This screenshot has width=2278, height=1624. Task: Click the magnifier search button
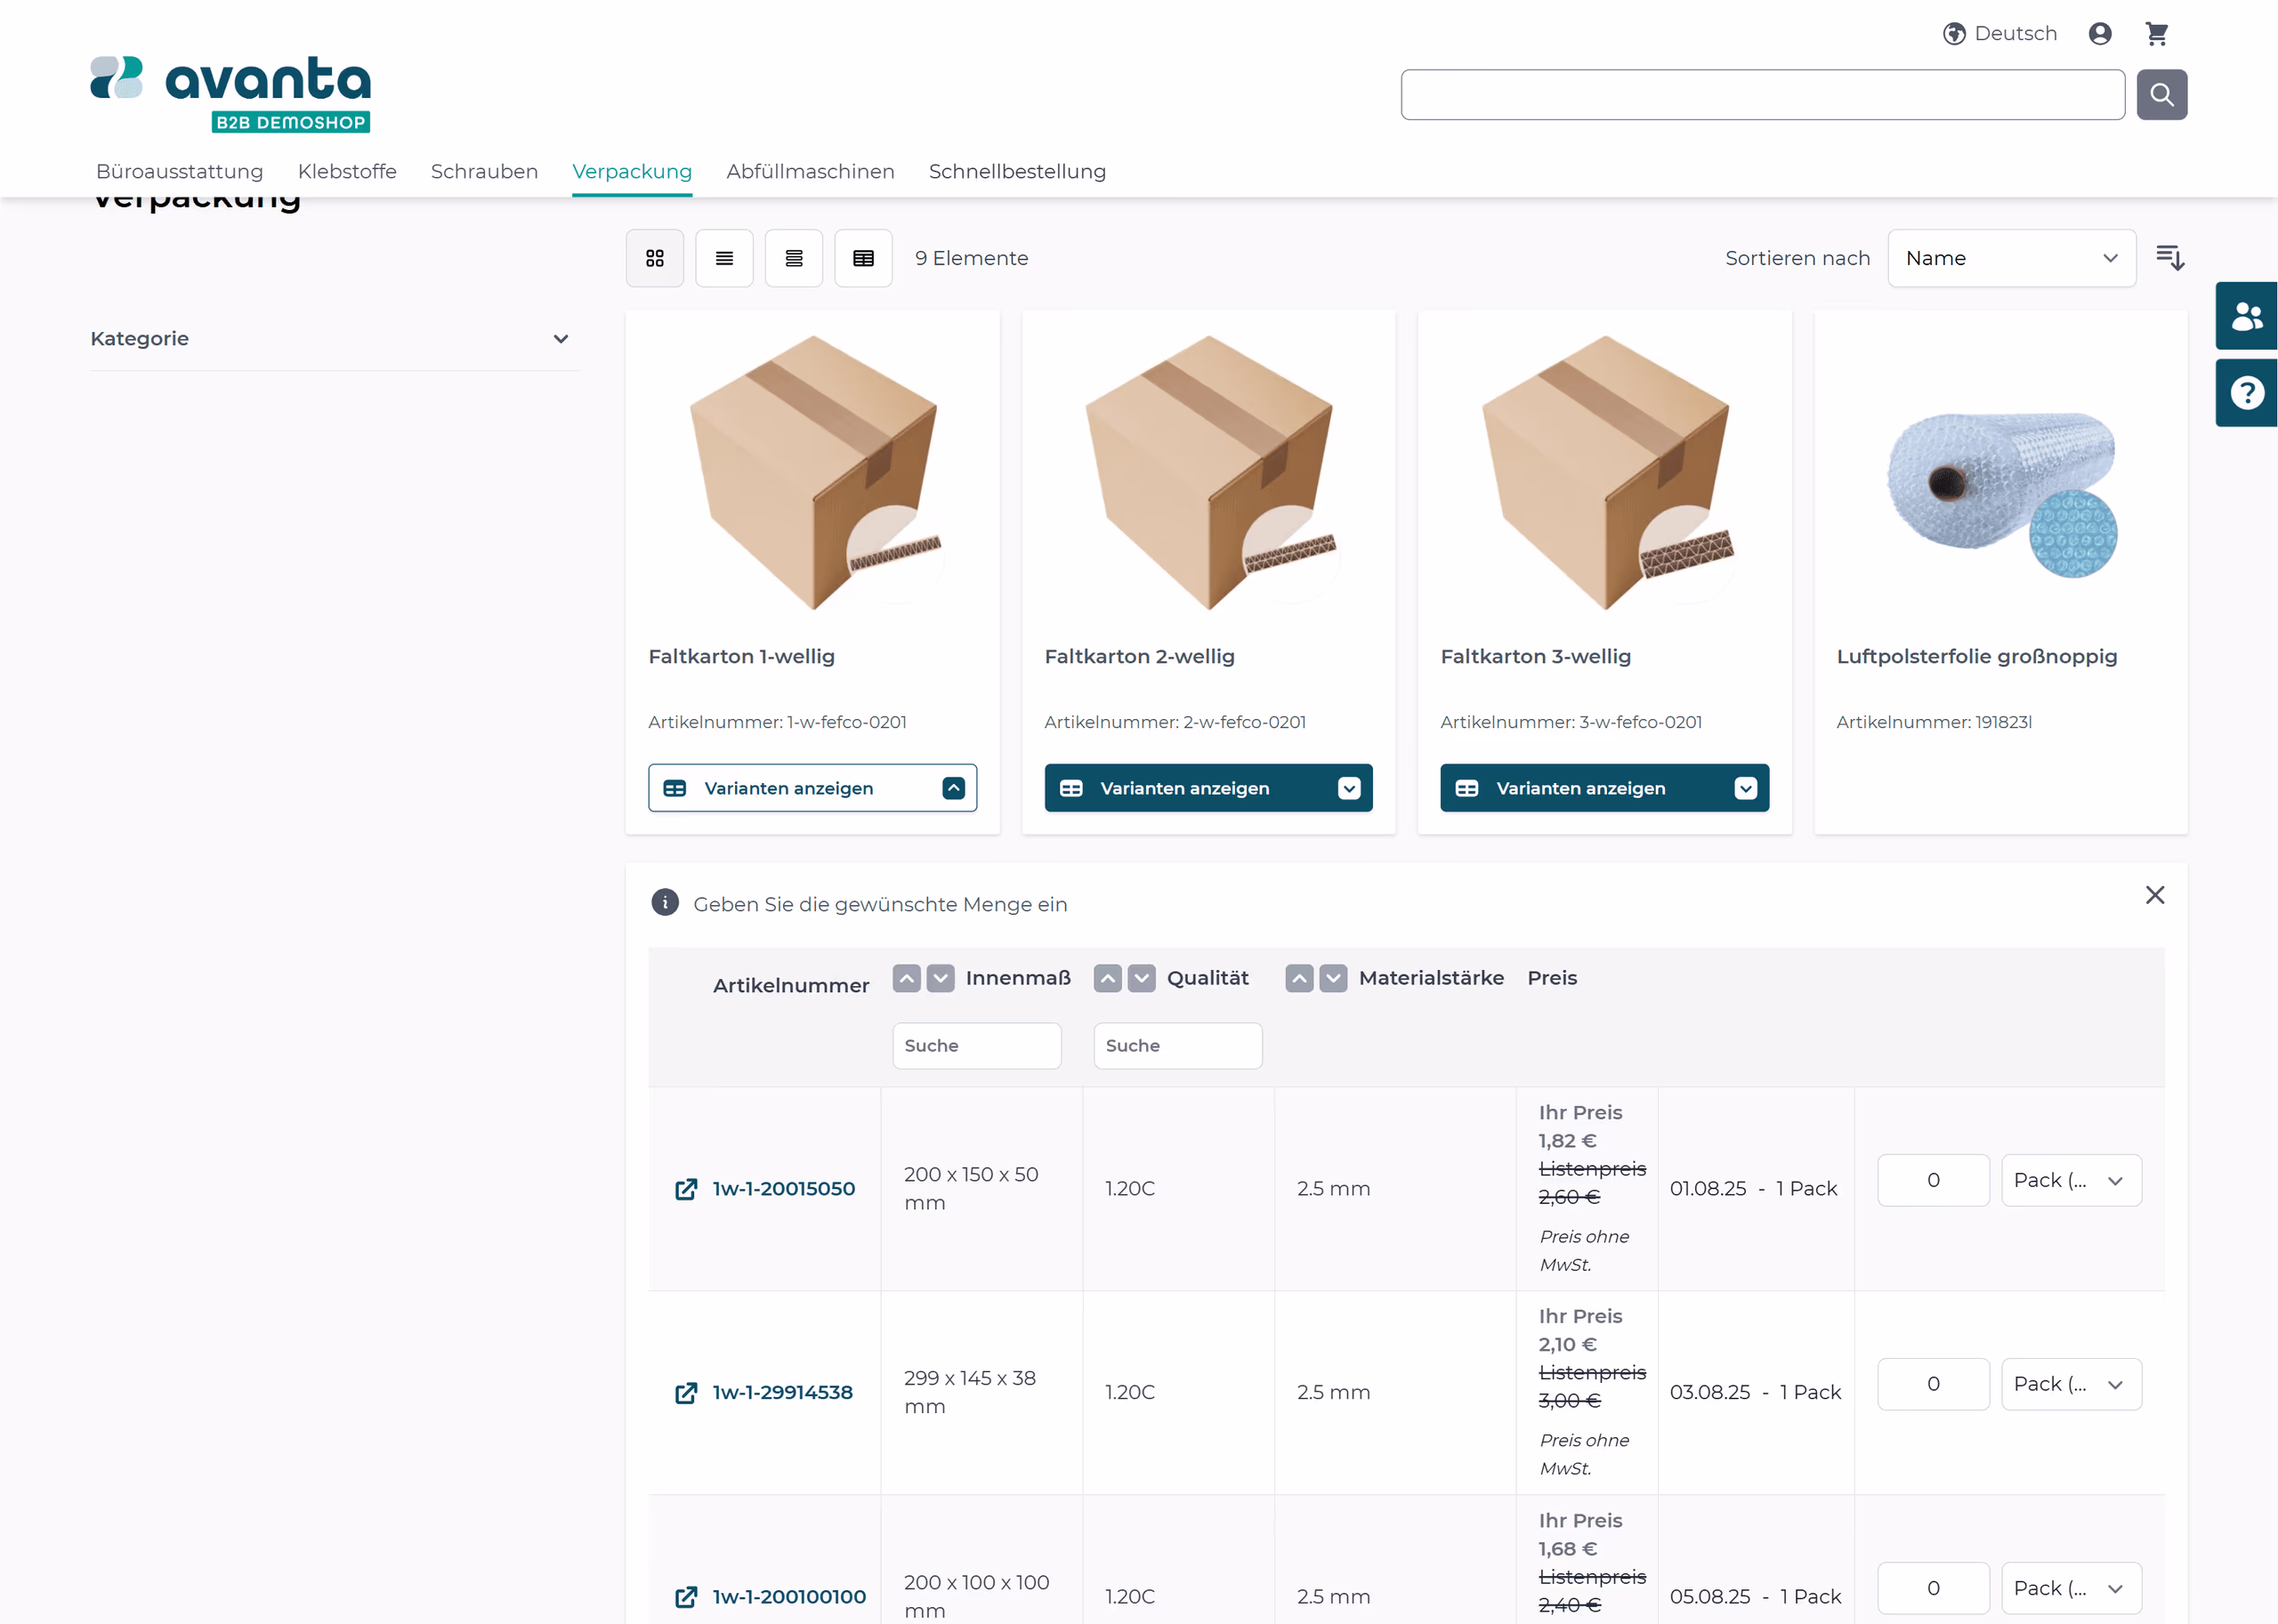(x=2161, y=95)
